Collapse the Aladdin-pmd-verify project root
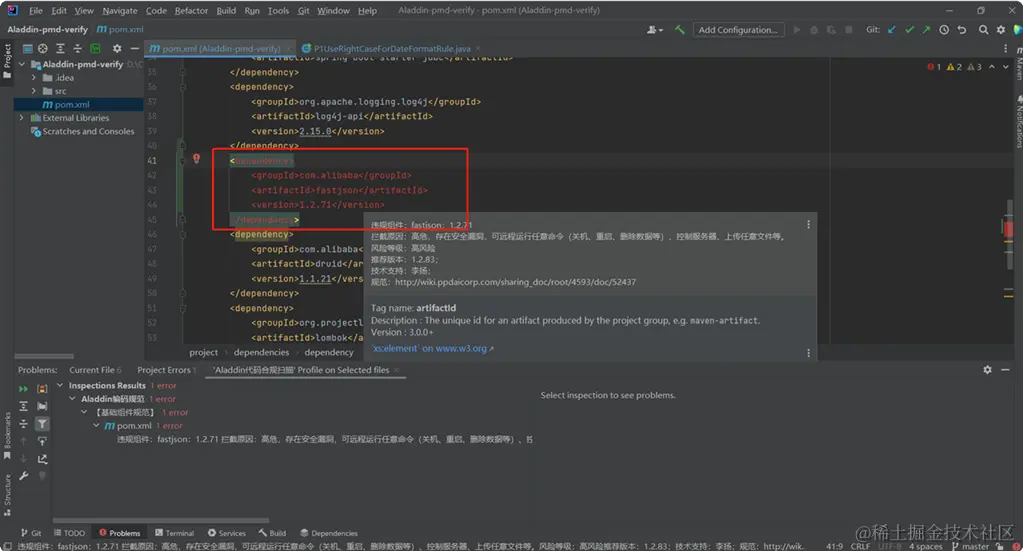Image resolution: width=1023 pixels, height=551 pixels. click(22, 65)
